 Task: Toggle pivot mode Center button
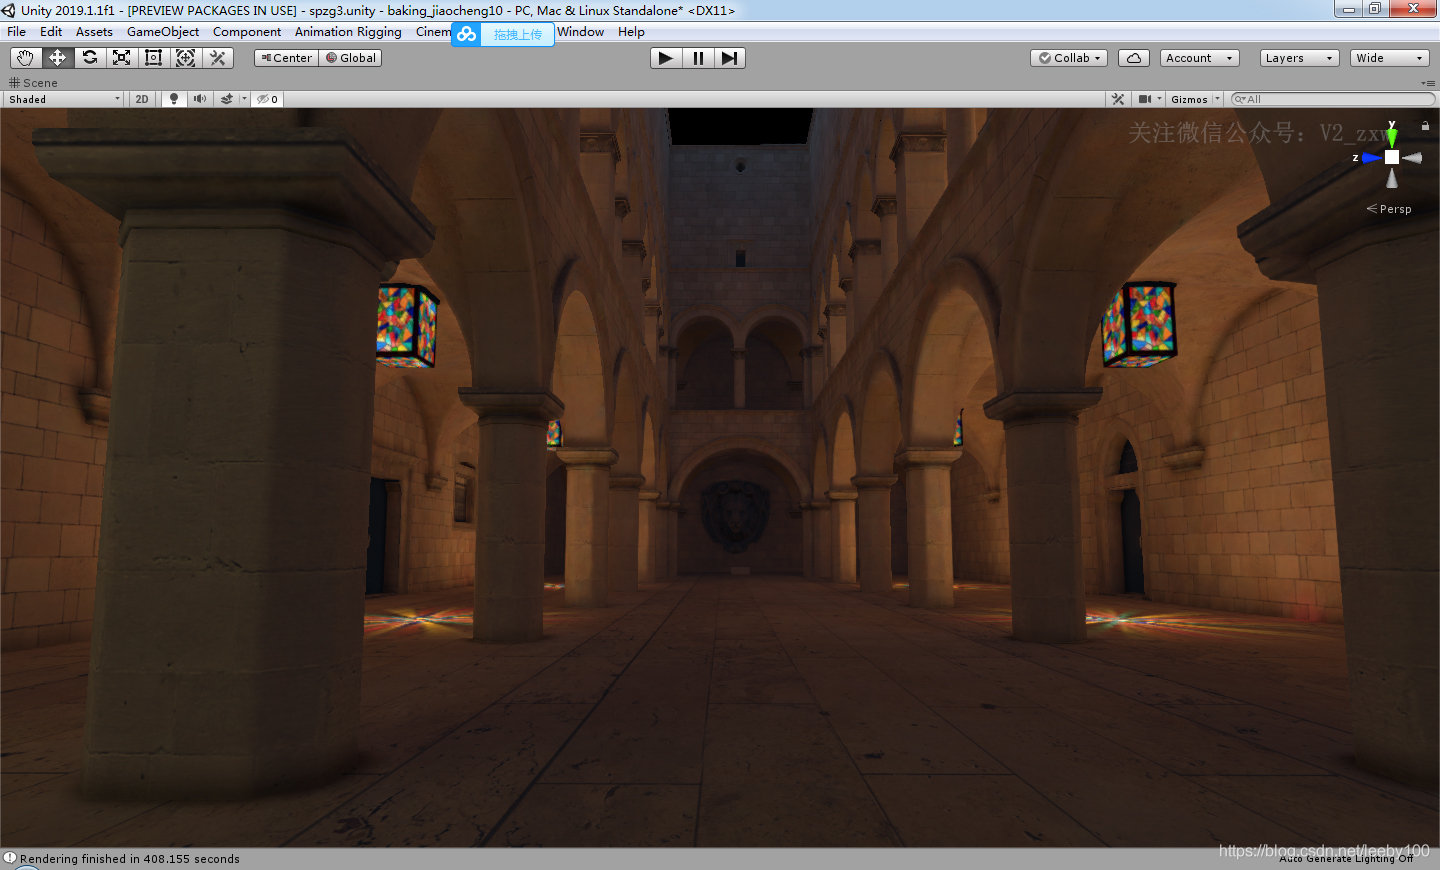(x=286, y=58)
